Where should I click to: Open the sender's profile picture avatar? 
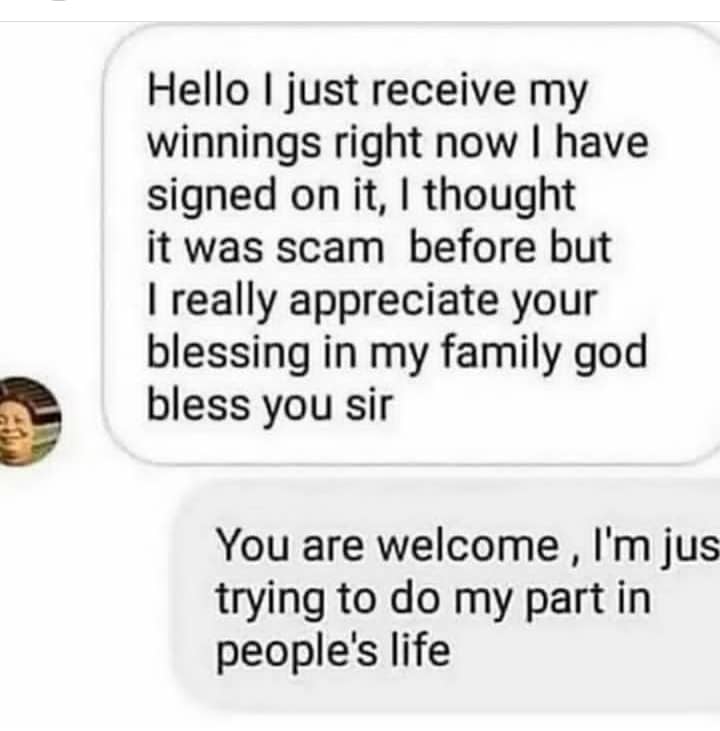29,421
